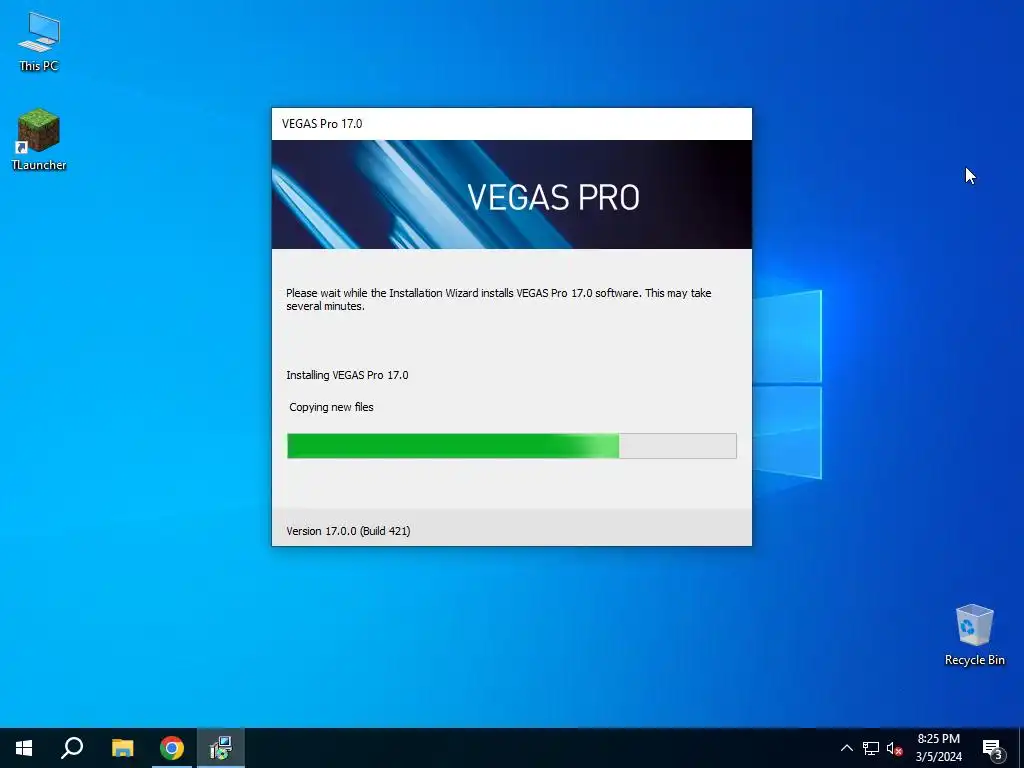Open notification center with 3 alerts
This screenshot has width=1024, height=768.
click(x=993, y=748)
